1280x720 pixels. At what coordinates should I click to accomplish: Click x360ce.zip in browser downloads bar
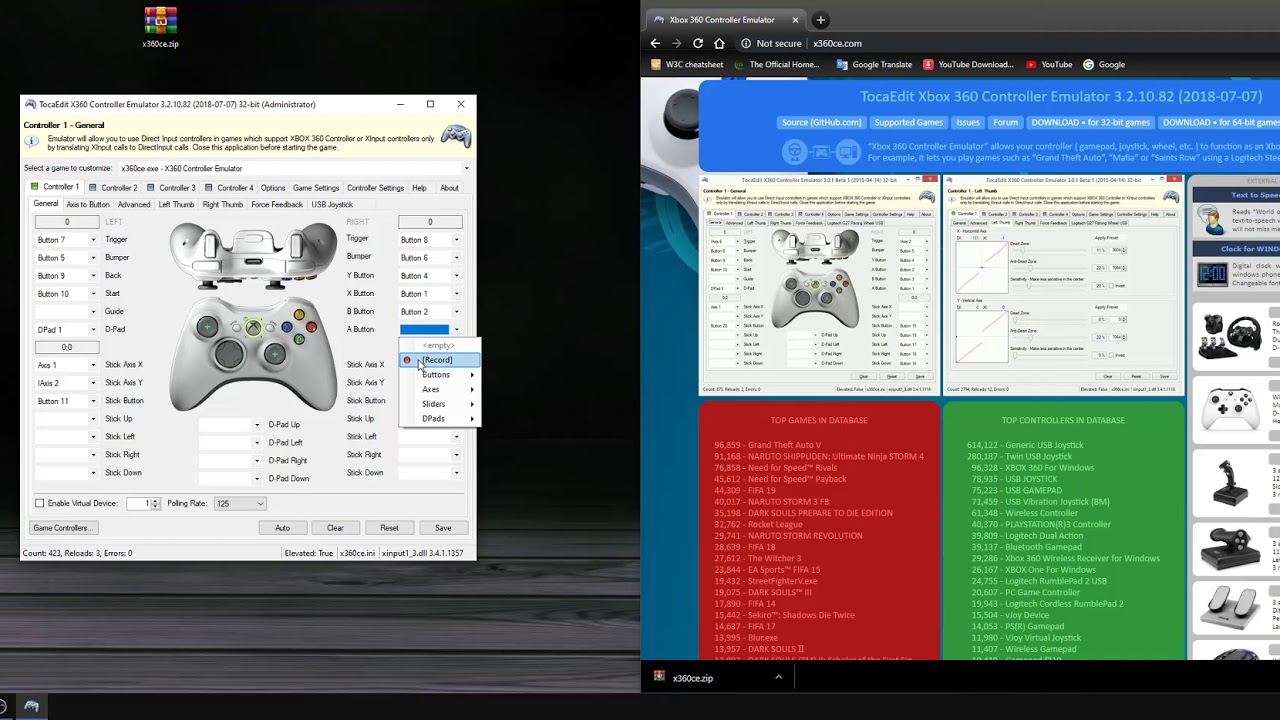tap(693, 678)
